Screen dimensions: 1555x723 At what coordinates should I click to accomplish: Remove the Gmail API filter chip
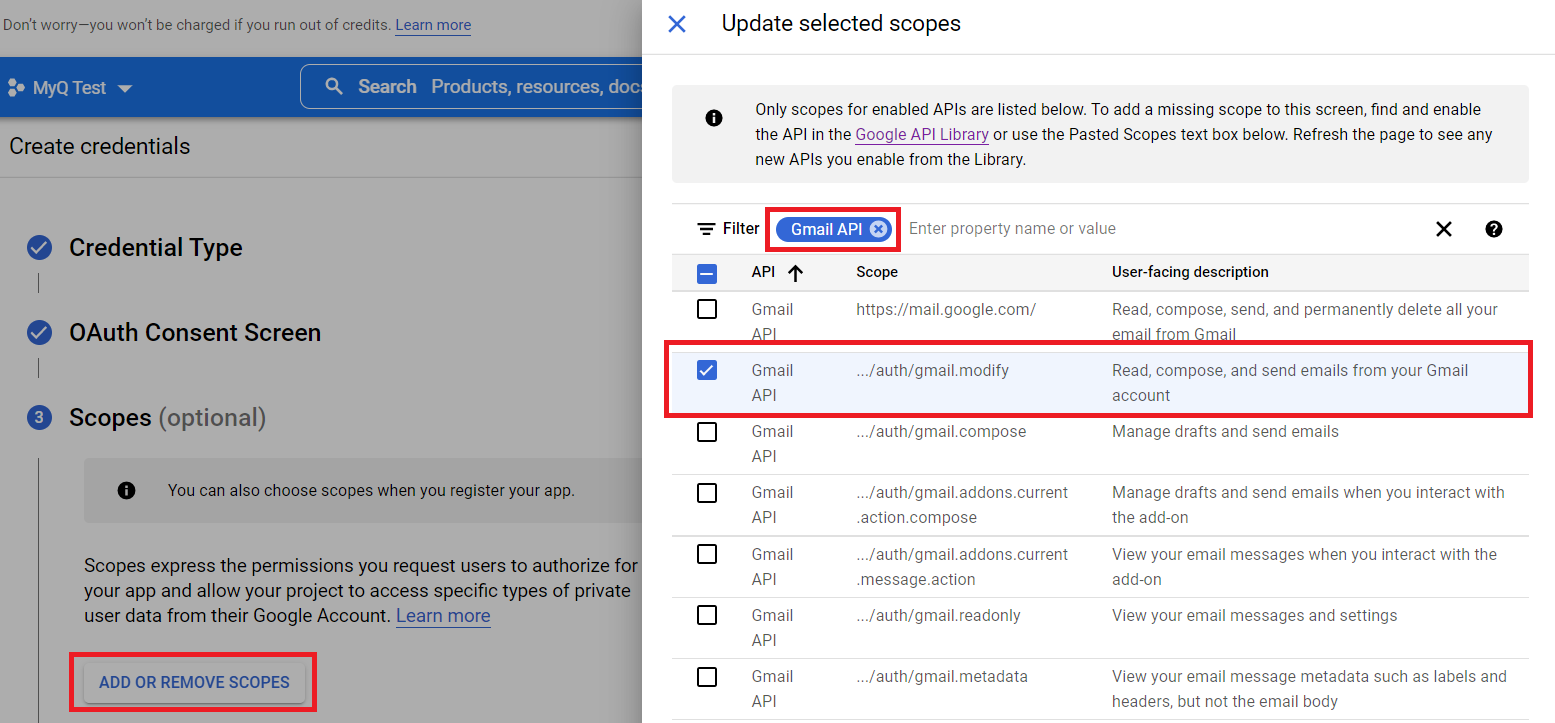point(877,228)
